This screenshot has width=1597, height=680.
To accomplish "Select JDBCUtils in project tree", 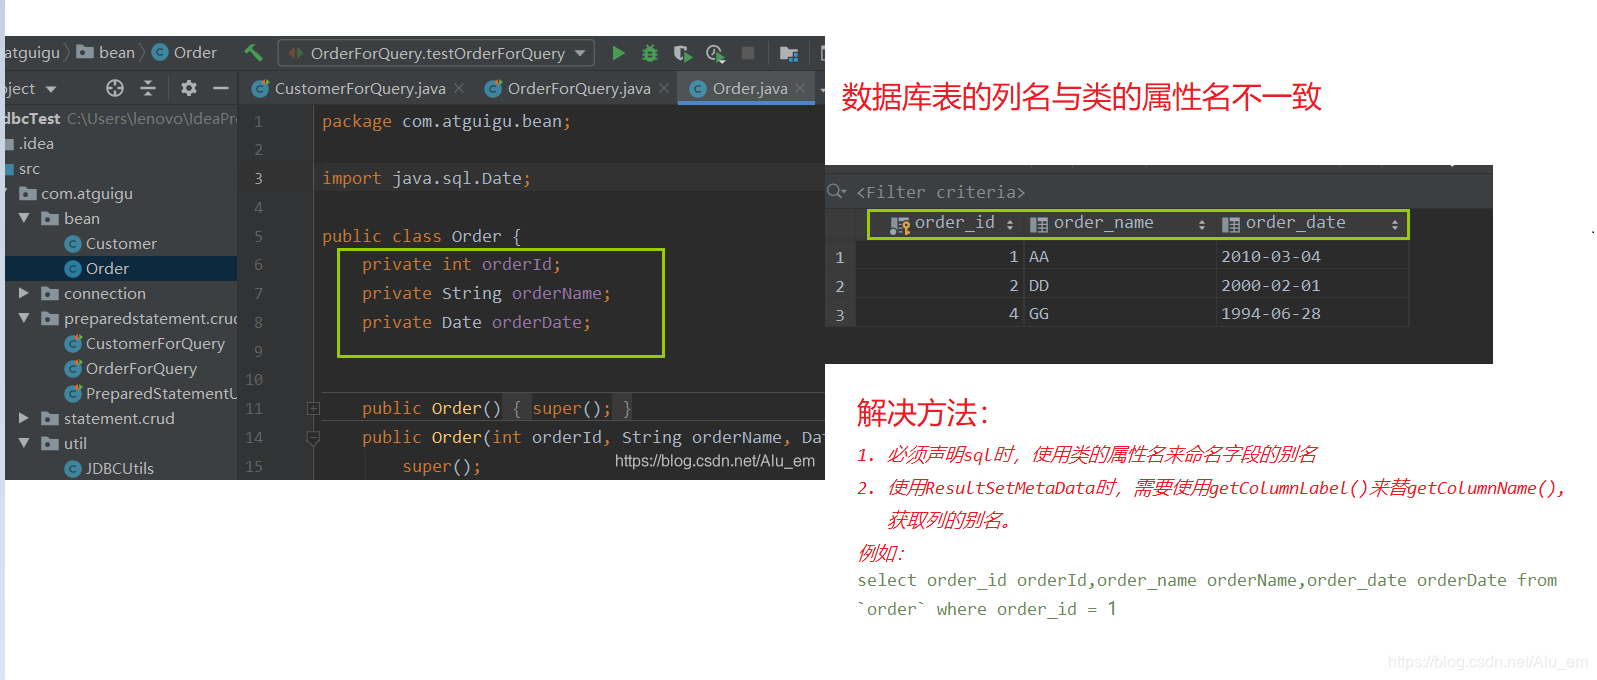I will pos(120,469).
